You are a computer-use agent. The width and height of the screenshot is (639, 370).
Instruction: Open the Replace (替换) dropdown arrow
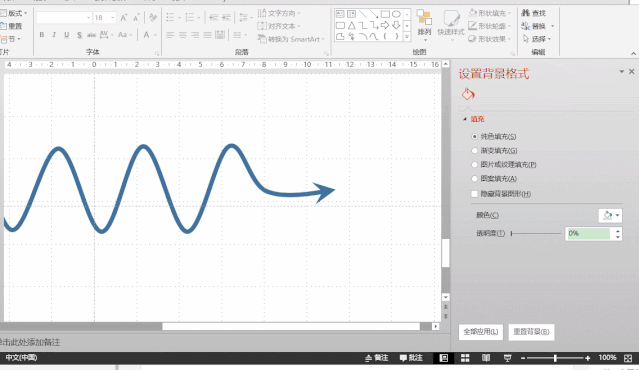pyautogui.click(x=553, y=26)
